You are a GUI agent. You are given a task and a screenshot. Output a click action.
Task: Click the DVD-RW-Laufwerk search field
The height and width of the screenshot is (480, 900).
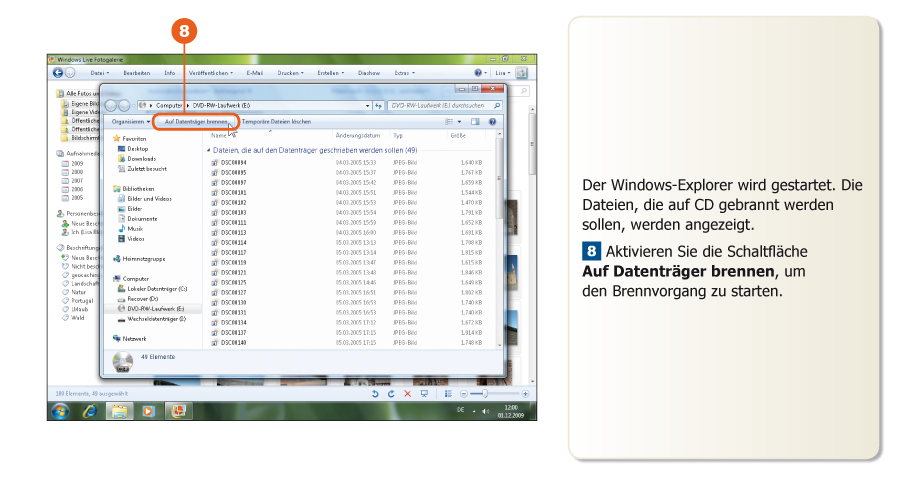click(438, 105)
